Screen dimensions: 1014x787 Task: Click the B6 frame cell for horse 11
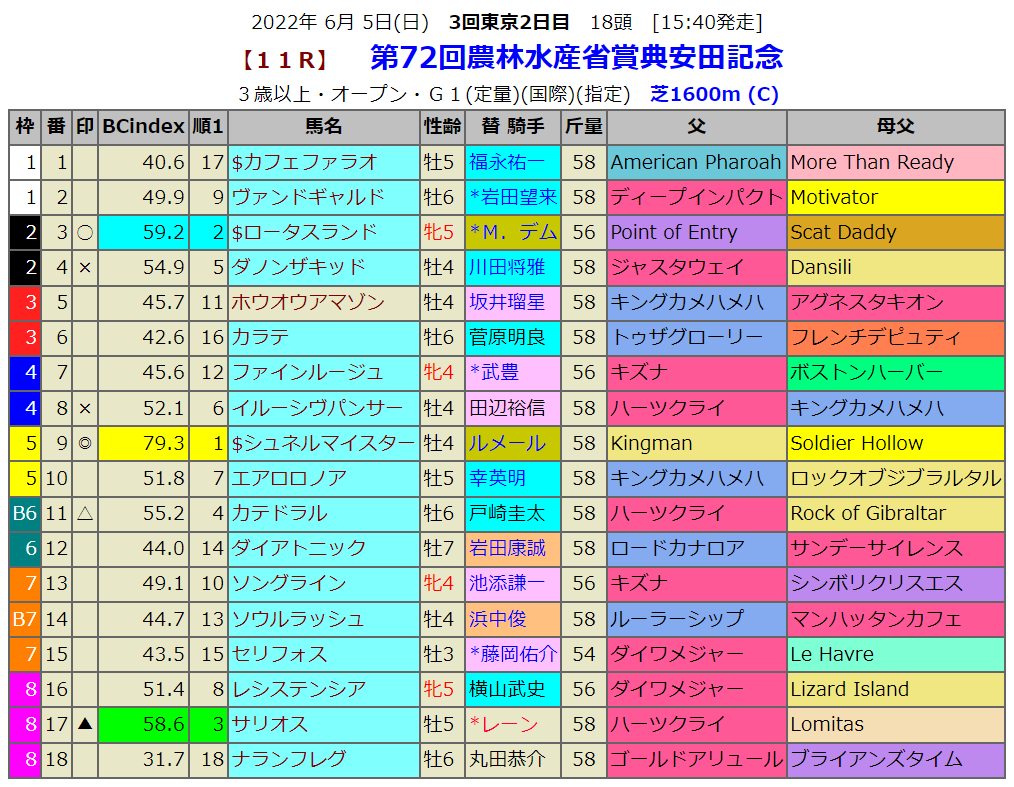(x=24, y=513)
